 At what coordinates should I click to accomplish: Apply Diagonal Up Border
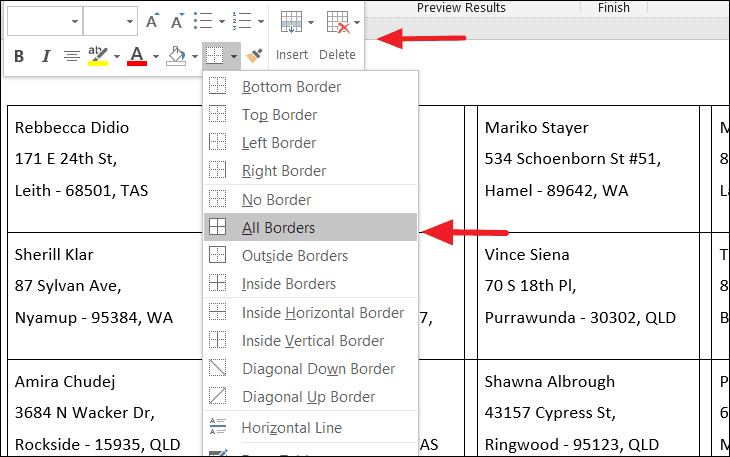tap(311, 397)
